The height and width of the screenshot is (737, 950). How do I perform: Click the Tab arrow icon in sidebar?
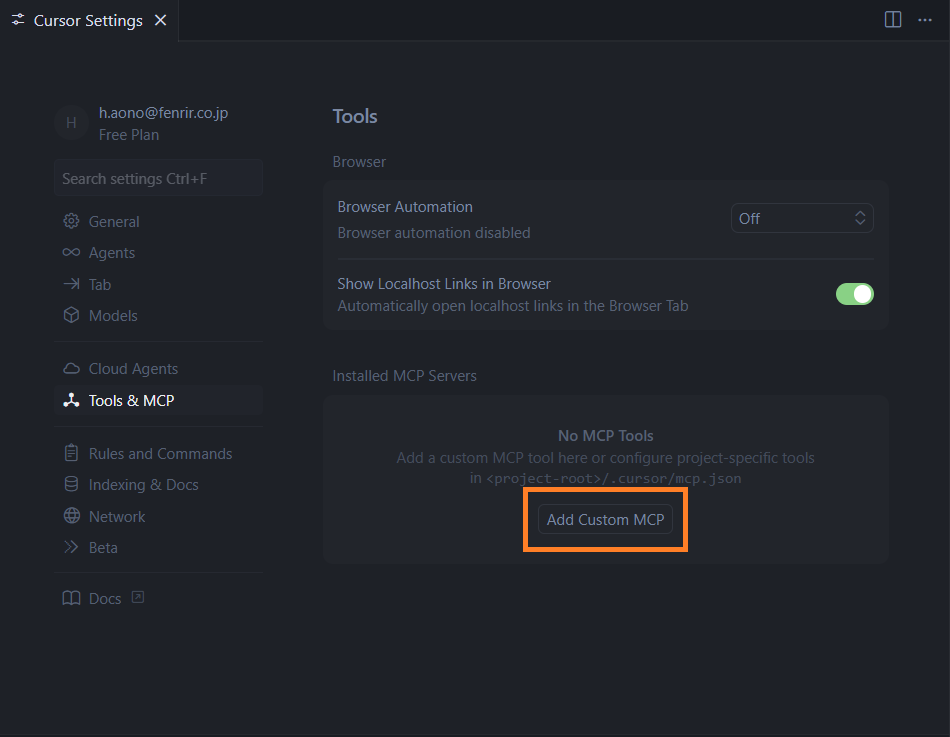(71, 284)
